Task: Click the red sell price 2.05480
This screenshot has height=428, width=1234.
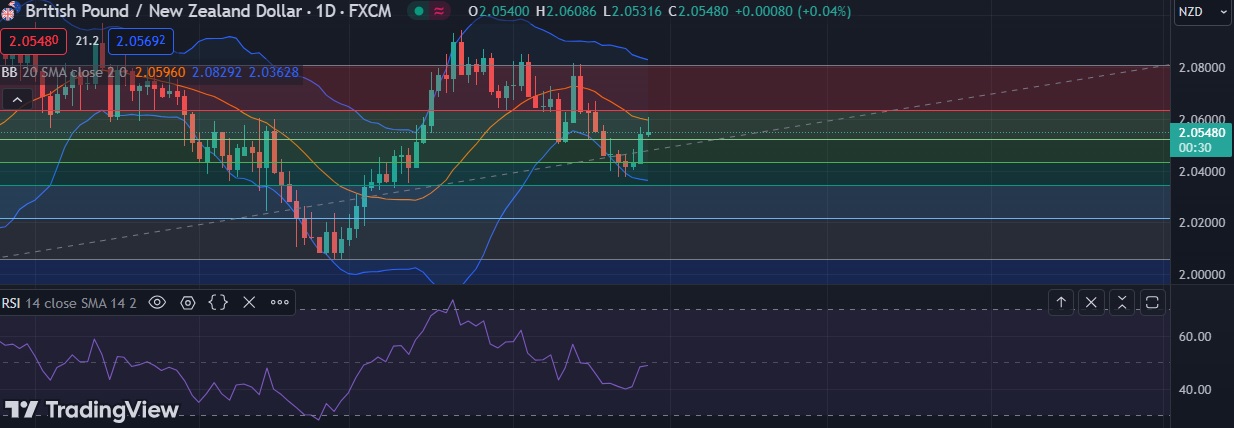Action: pos(34,41)
